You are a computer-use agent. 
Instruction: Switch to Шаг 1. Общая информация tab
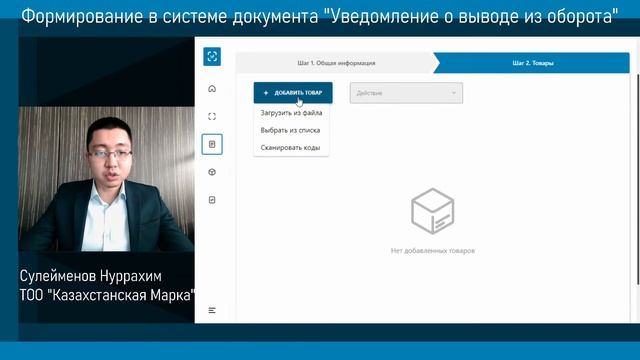pos(336,63)
